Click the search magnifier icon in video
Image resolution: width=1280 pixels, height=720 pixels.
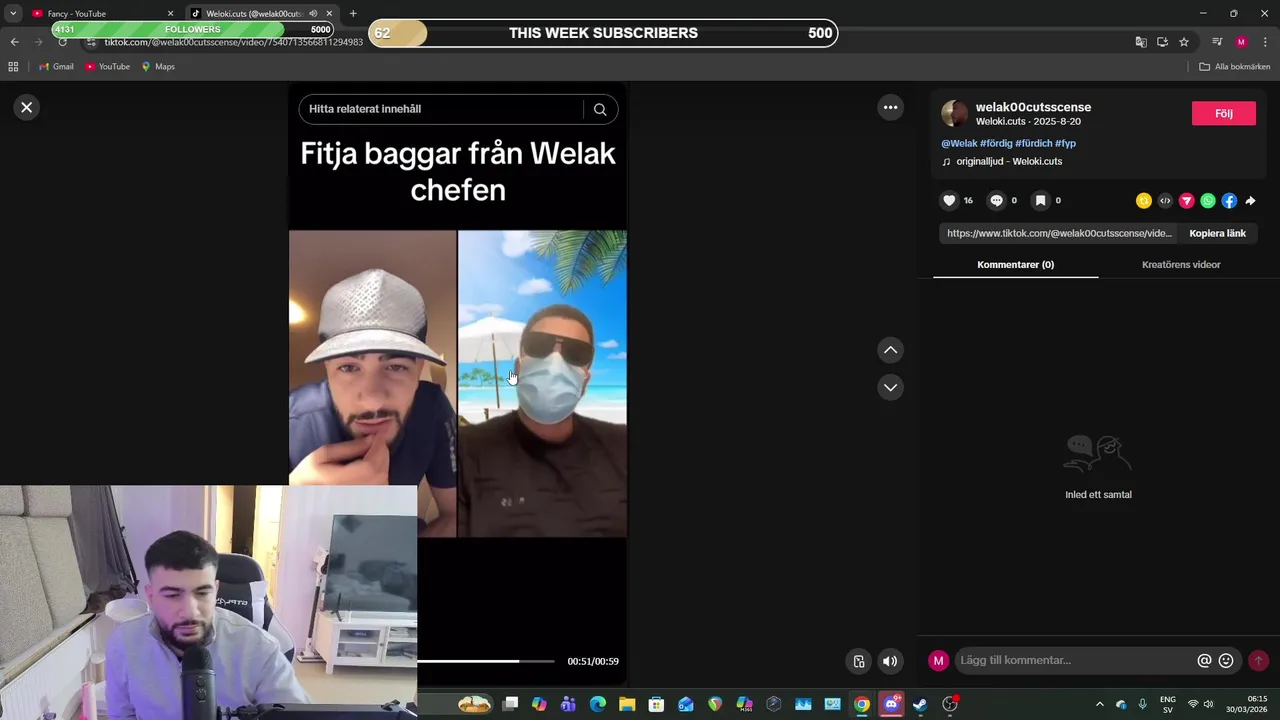(x=600, y=109)
